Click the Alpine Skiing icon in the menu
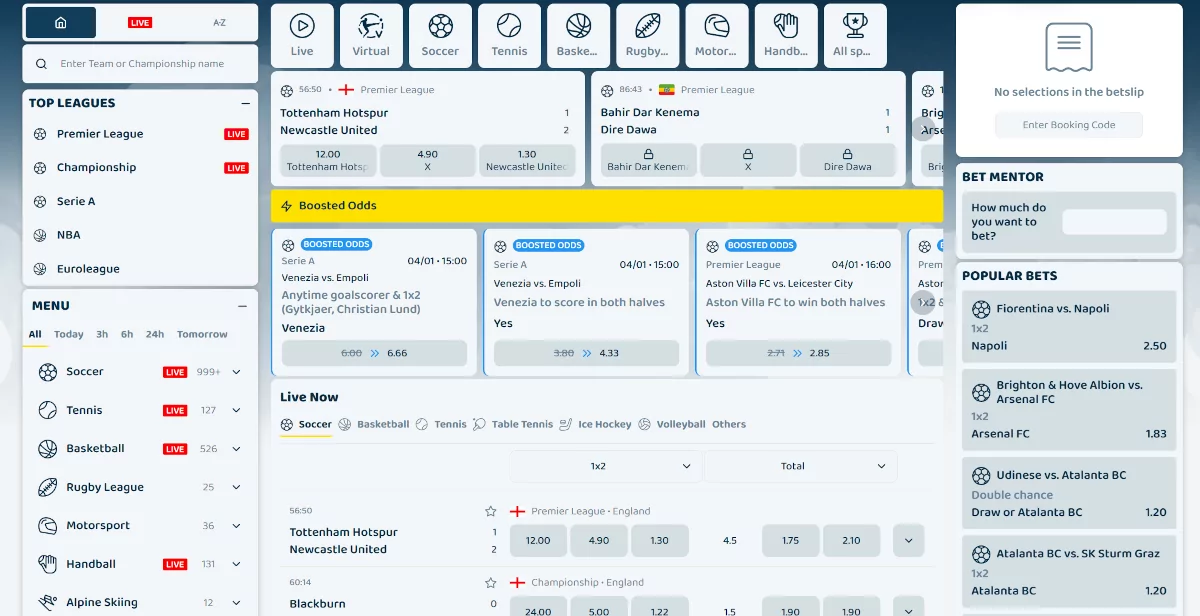The width and height of the screenshot is (1200, 616). coord(47,603)
